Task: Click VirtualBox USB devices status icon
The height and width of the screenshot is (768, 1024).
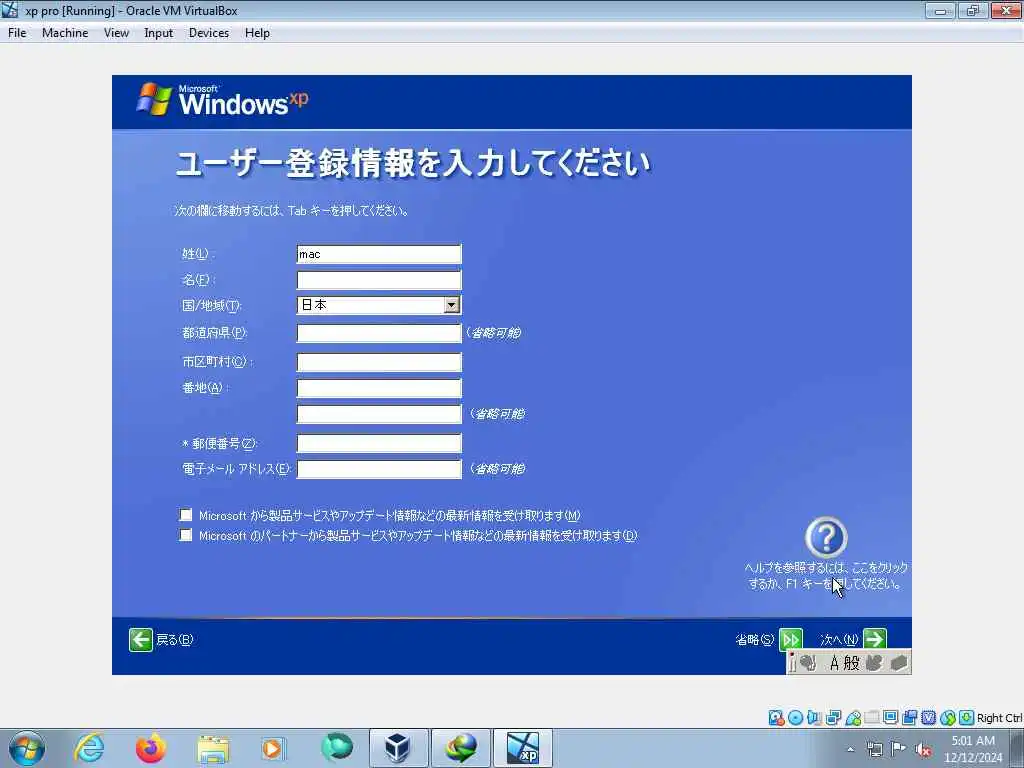Action: [852, 718]
